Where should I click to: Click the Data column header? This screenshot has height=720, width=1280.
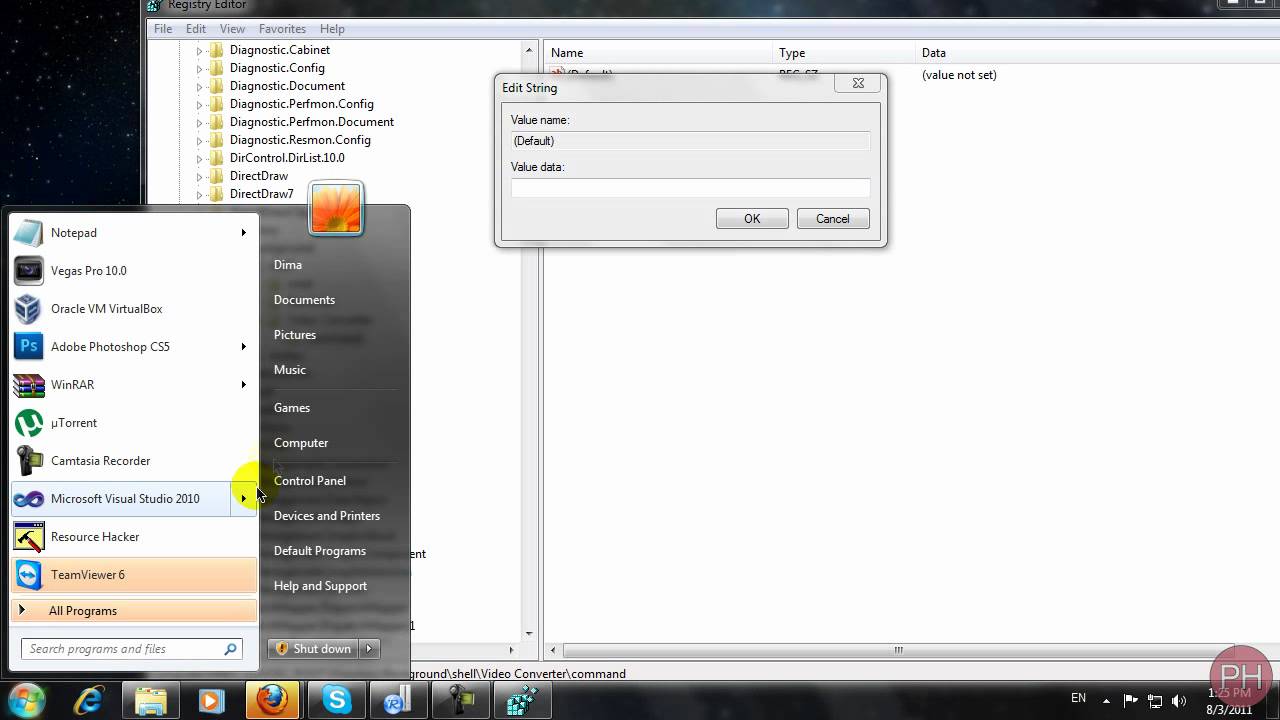point(1097,53)
